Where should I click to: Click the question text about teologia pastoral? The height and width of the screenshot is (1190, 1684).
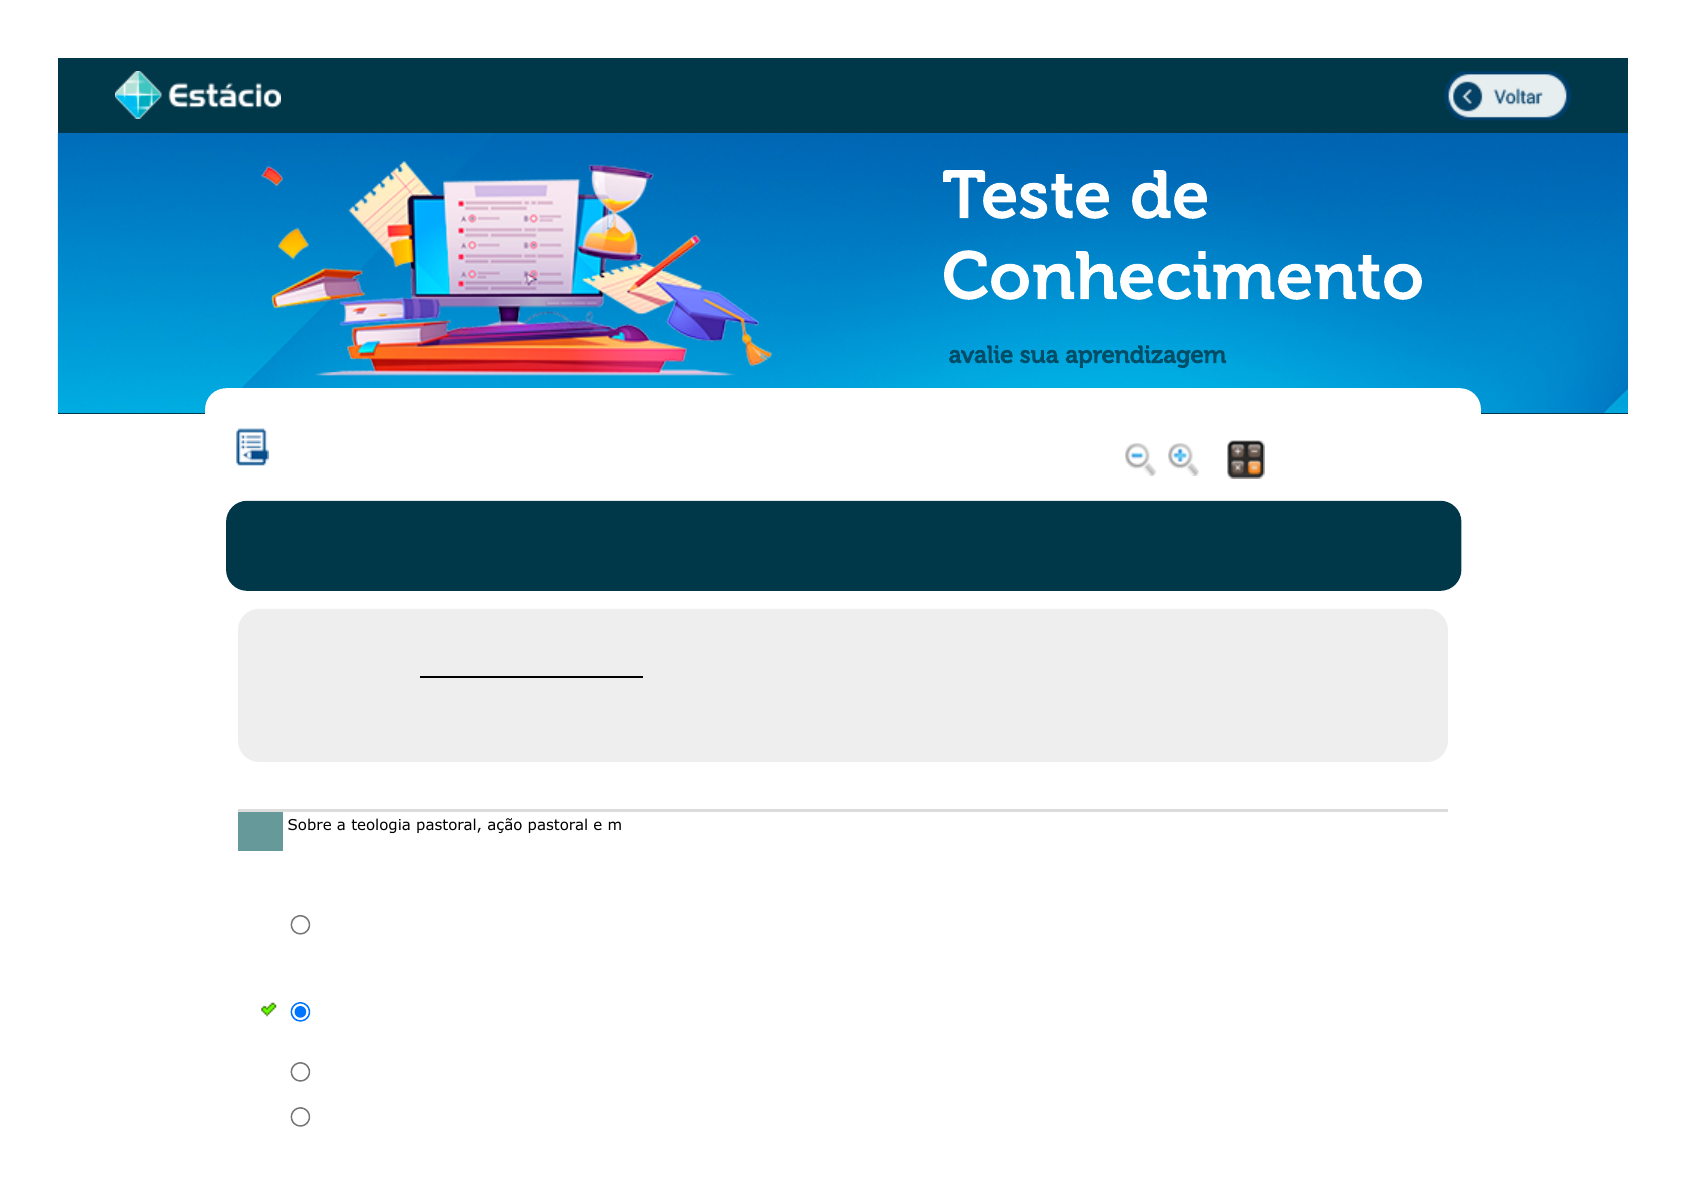454,825
